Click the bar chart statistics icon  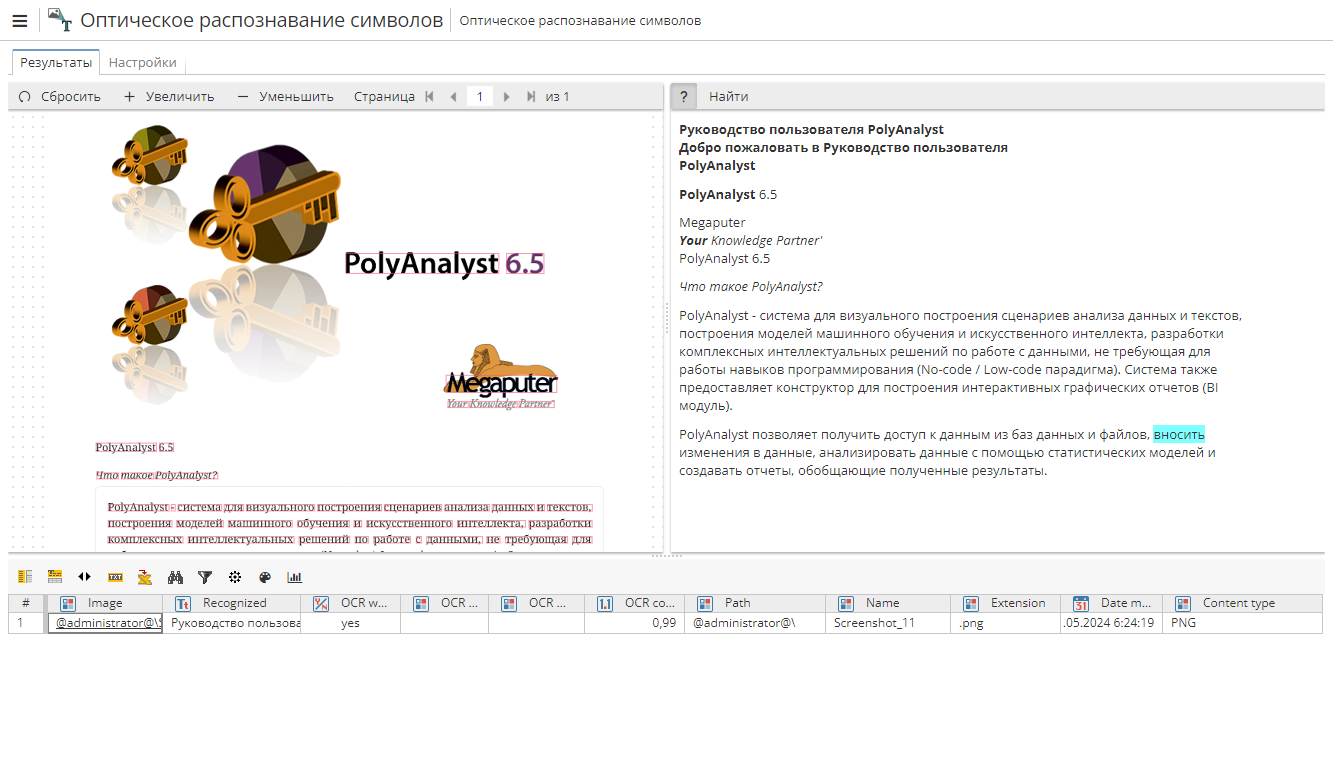[295, 577]
